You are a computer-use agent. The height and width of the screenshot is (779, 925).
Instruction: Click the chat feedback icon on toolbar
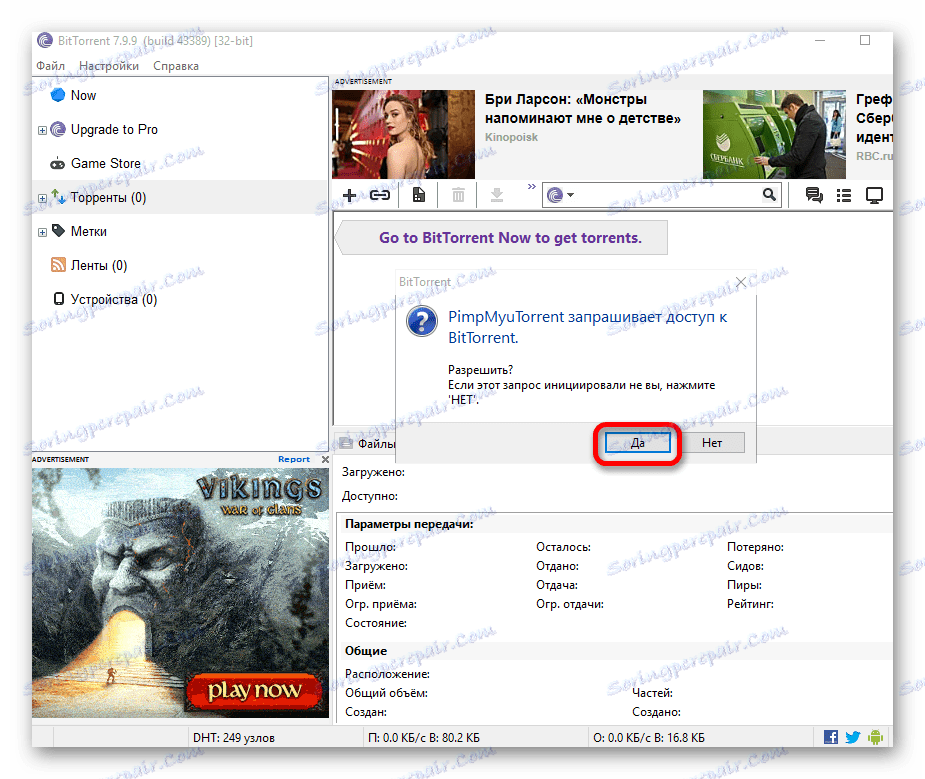[x=813, y=195]
